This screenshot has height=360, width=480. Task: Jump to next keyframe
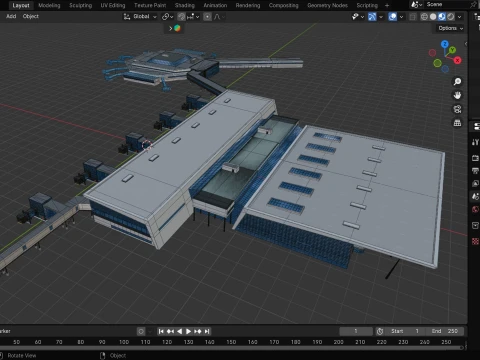click(x=198, y=331)
